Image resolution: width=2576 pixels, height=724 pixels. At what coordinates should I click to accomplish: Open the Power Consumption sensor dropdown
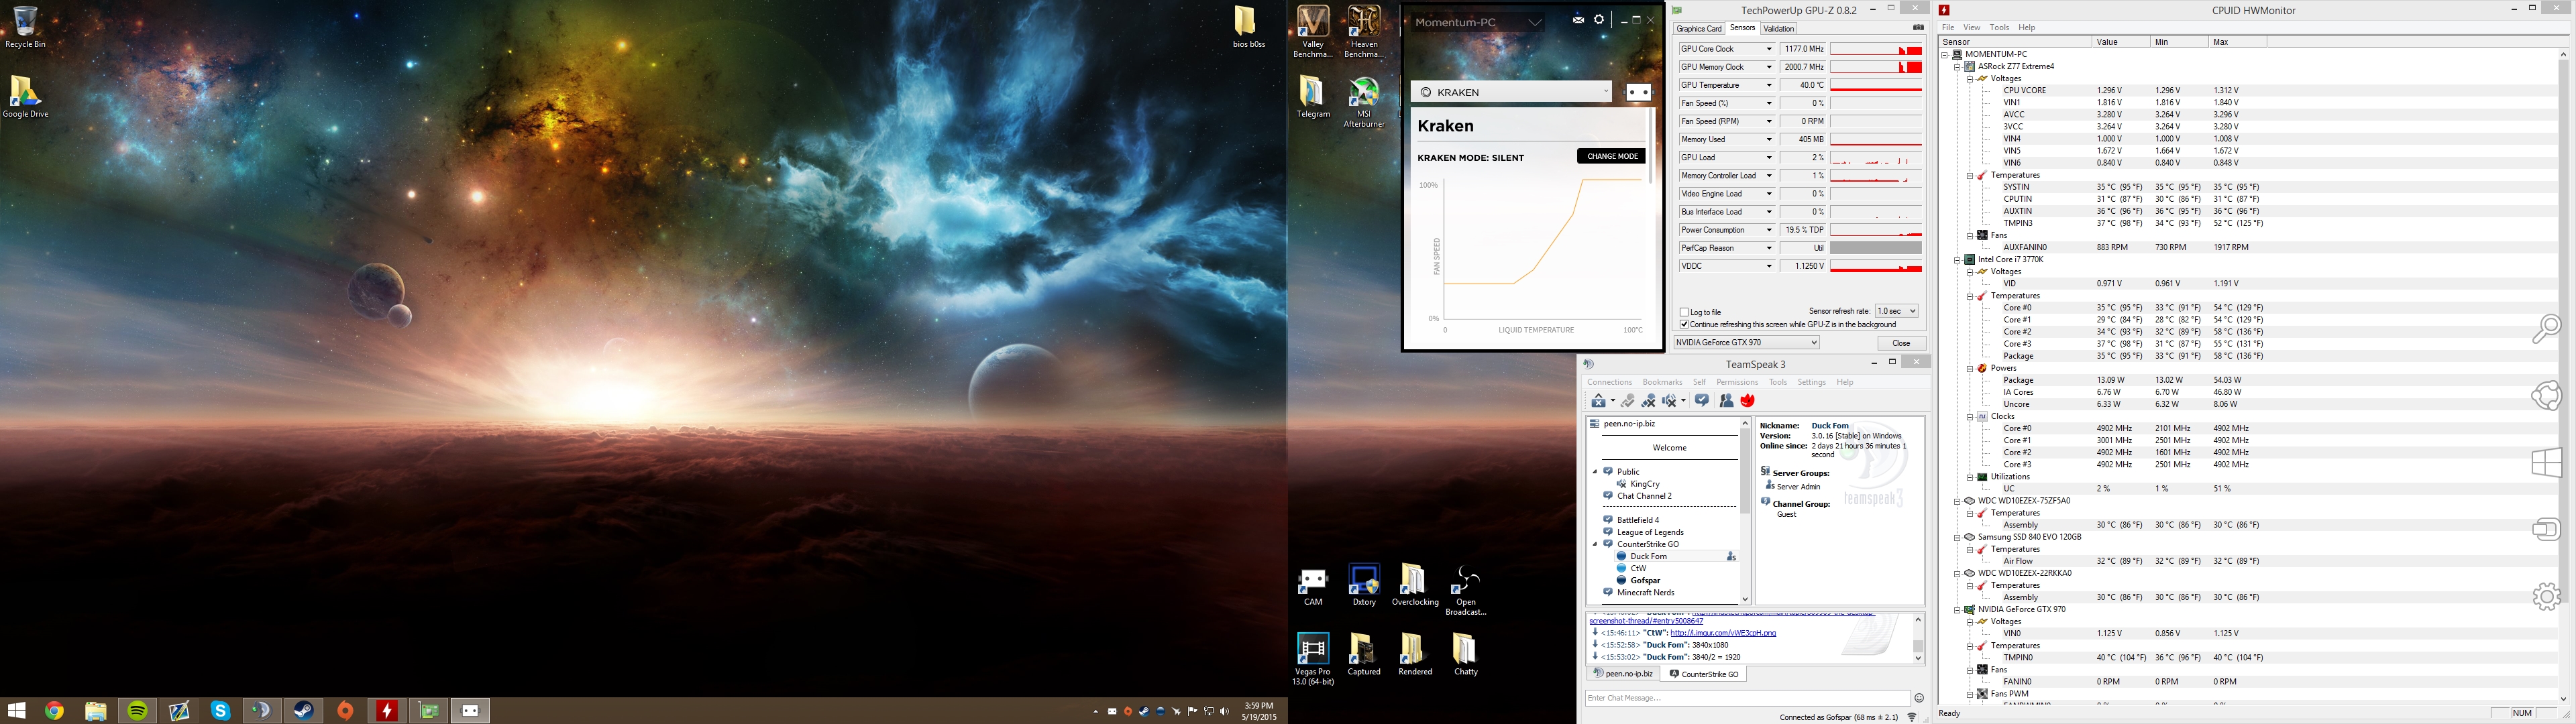pos(1768,230)
